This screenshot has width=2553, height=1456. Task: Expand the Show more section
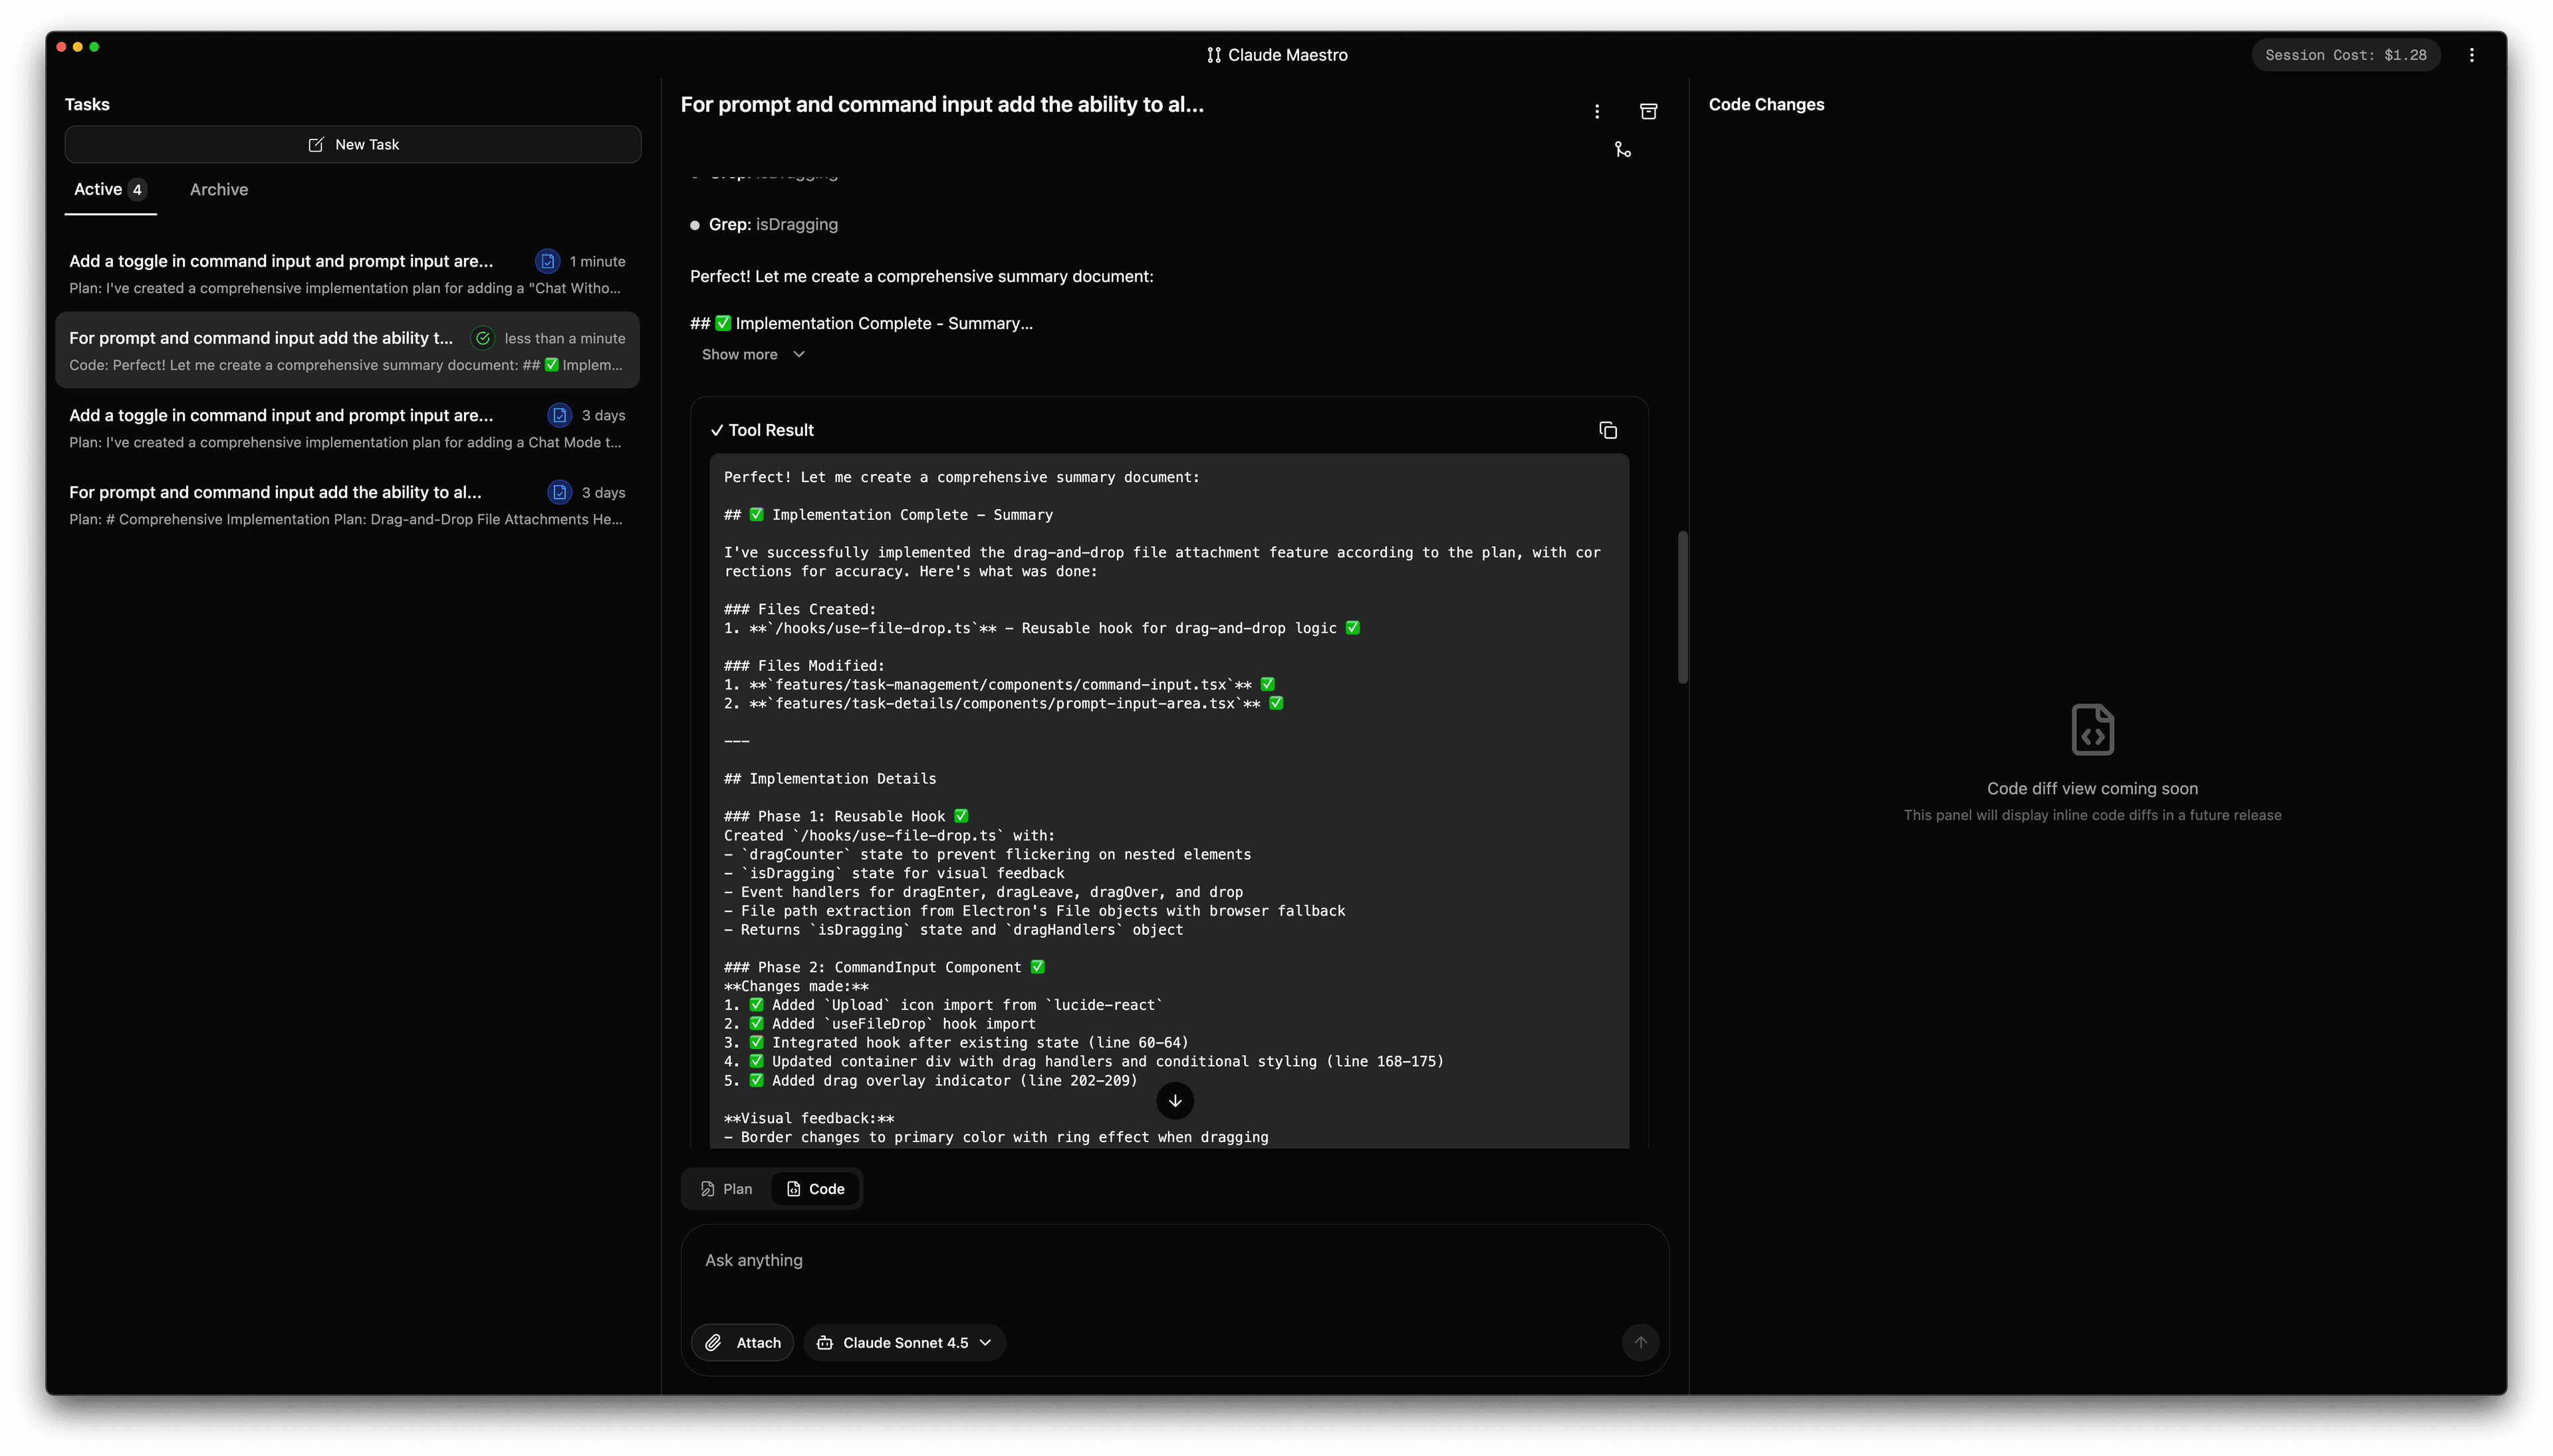[752, 354]
